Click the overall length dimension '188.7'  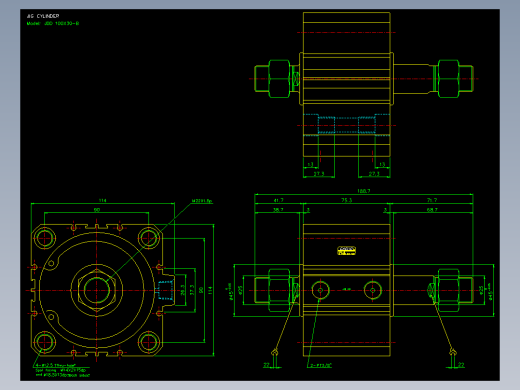[x=364, y=191]
